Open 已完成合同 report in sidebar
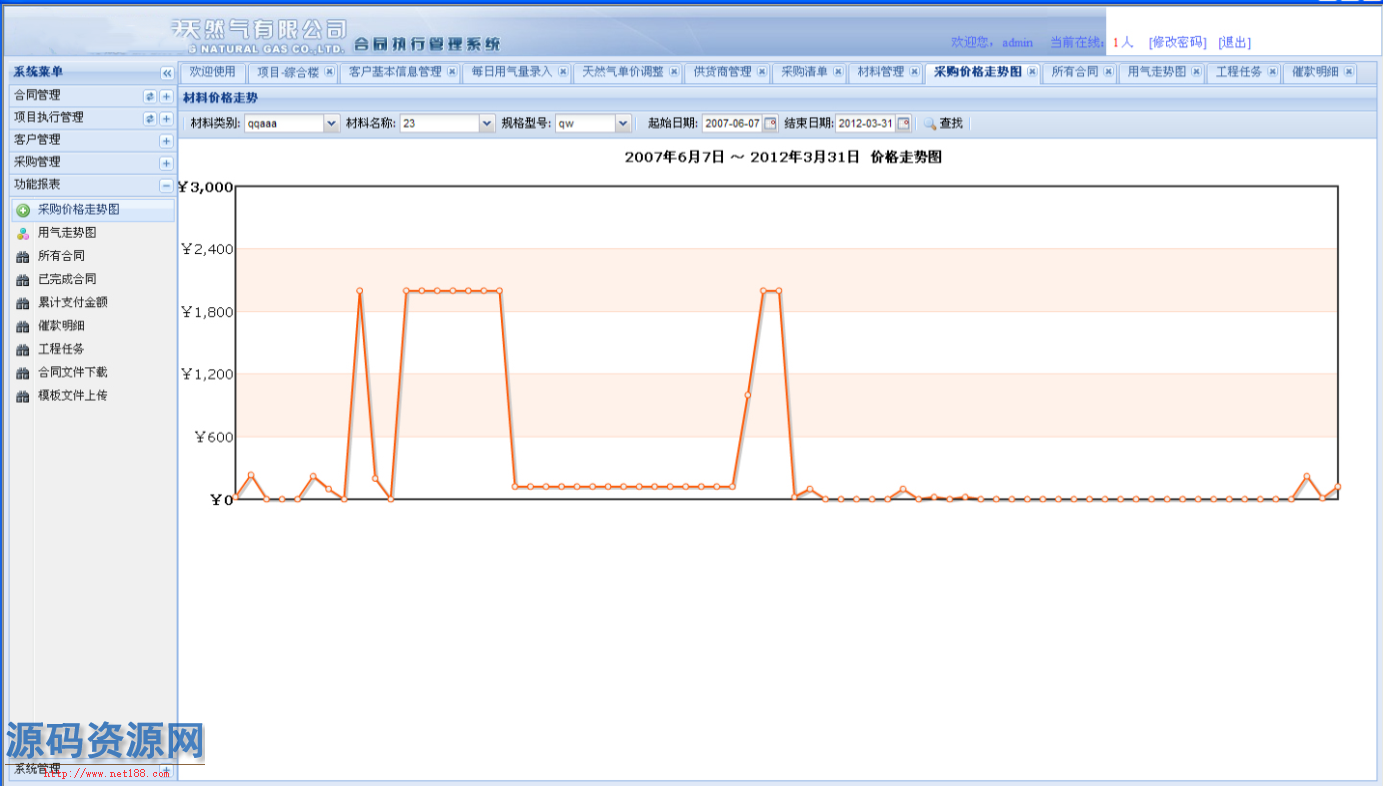Viewport: 1383px width, 786px height. (x=92, y=279)
